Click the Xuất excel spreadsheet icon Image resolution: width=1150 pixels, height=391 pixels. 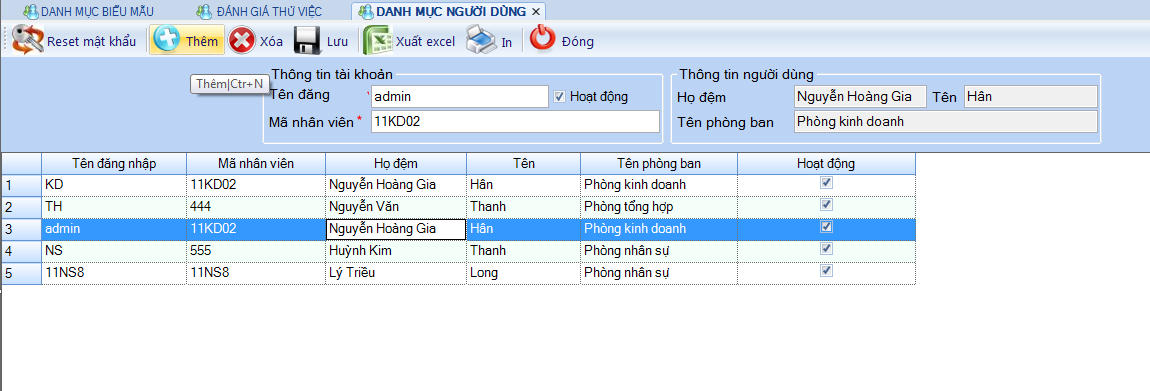click(x=378, y=40)
